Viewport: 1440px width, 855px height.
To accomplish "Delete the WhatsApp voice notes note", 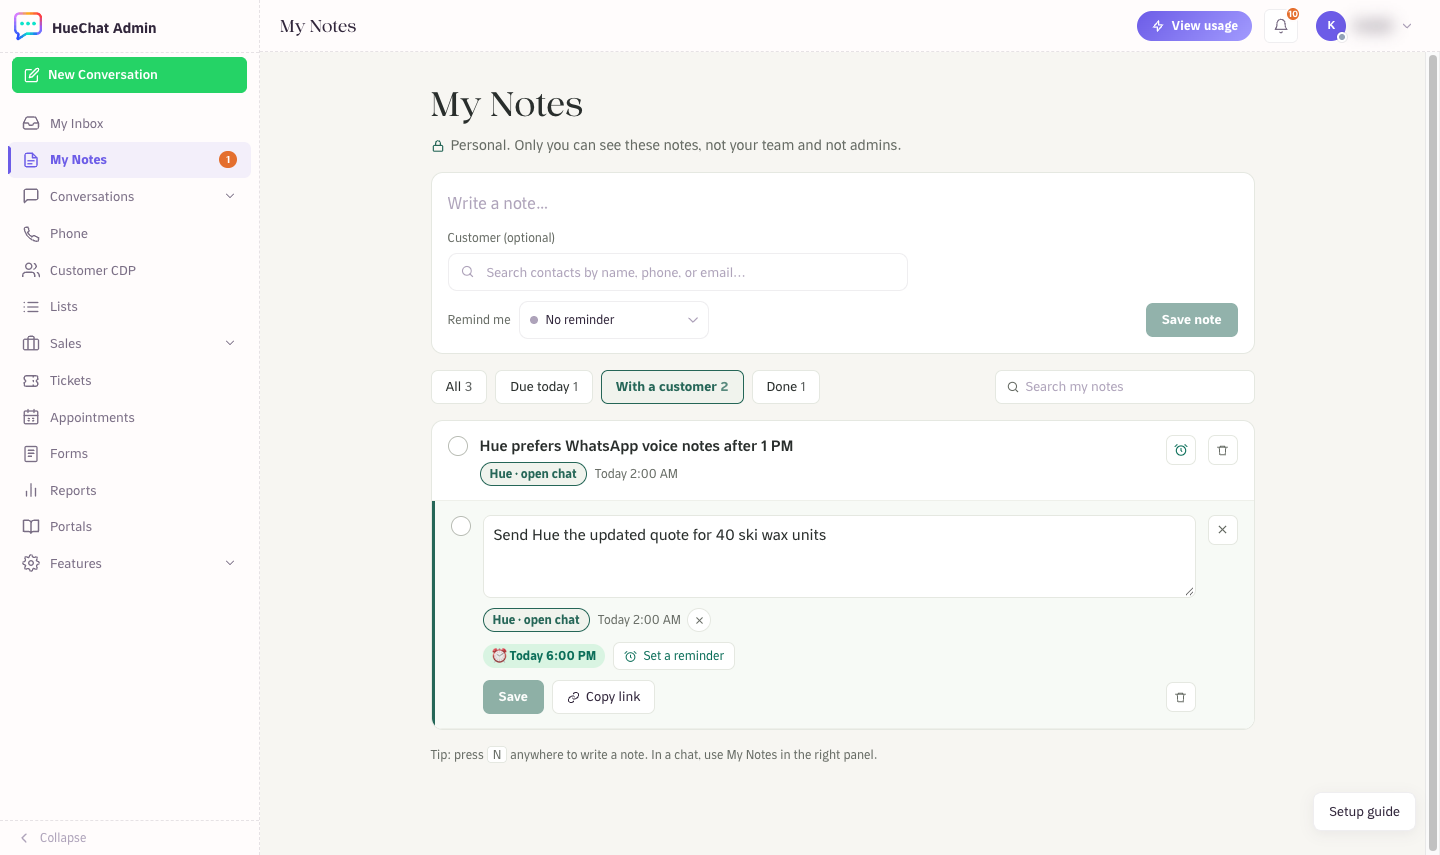I will [1222, 450].
